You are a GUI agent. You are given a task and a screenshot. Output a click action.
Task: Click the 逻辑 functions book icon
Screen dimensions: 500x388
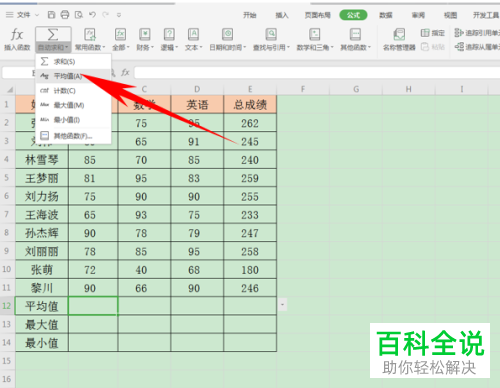click(x=169, y=34)
